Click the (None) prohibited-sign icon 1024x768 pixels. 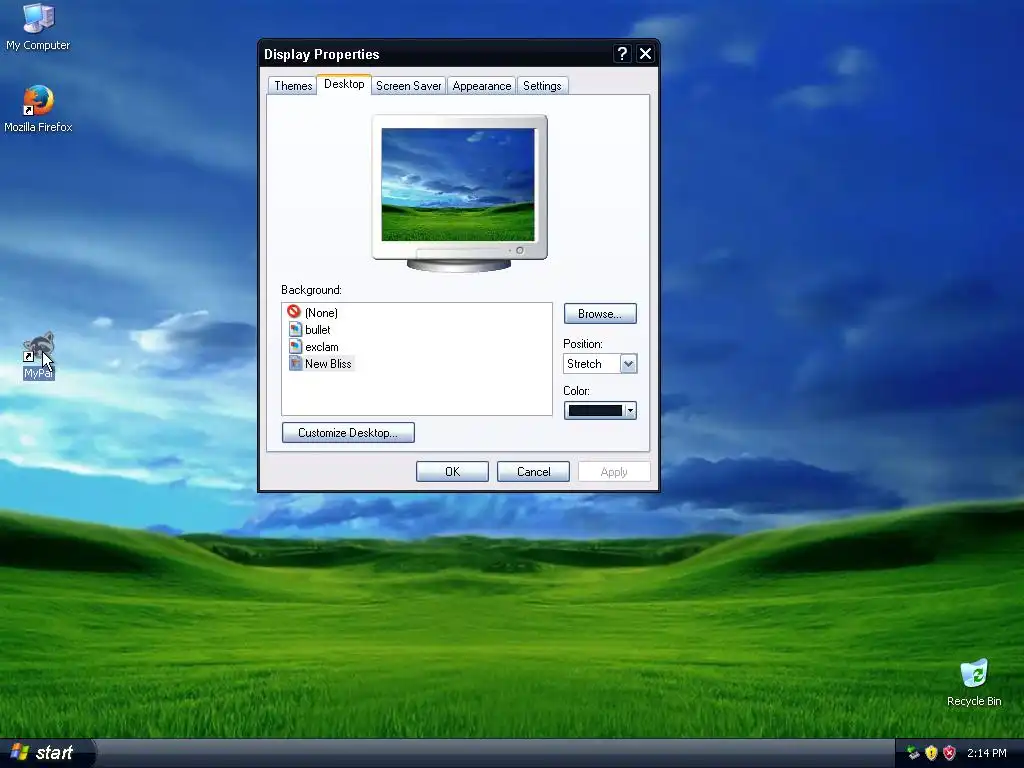294,312
